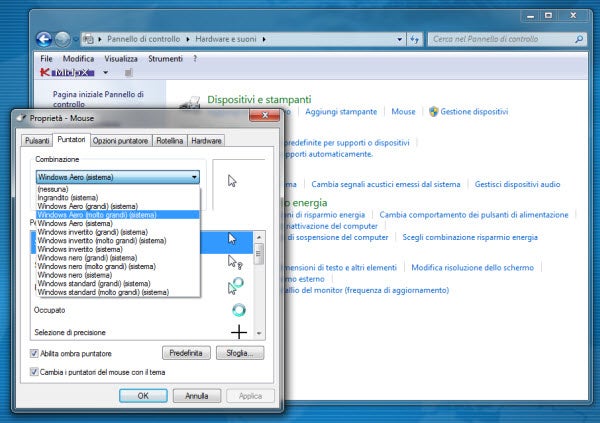Open Dispositivi e stampanti heading link

pyautogui.click(x=259, y=100)
